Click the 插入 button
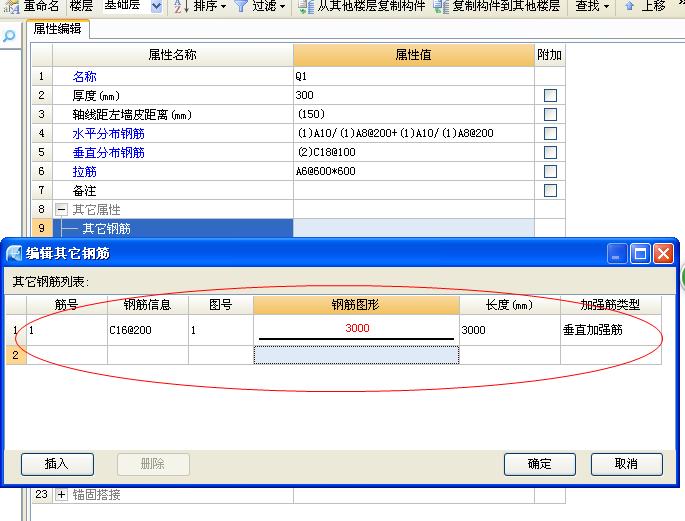685x521 pixels. coord(57,464)
